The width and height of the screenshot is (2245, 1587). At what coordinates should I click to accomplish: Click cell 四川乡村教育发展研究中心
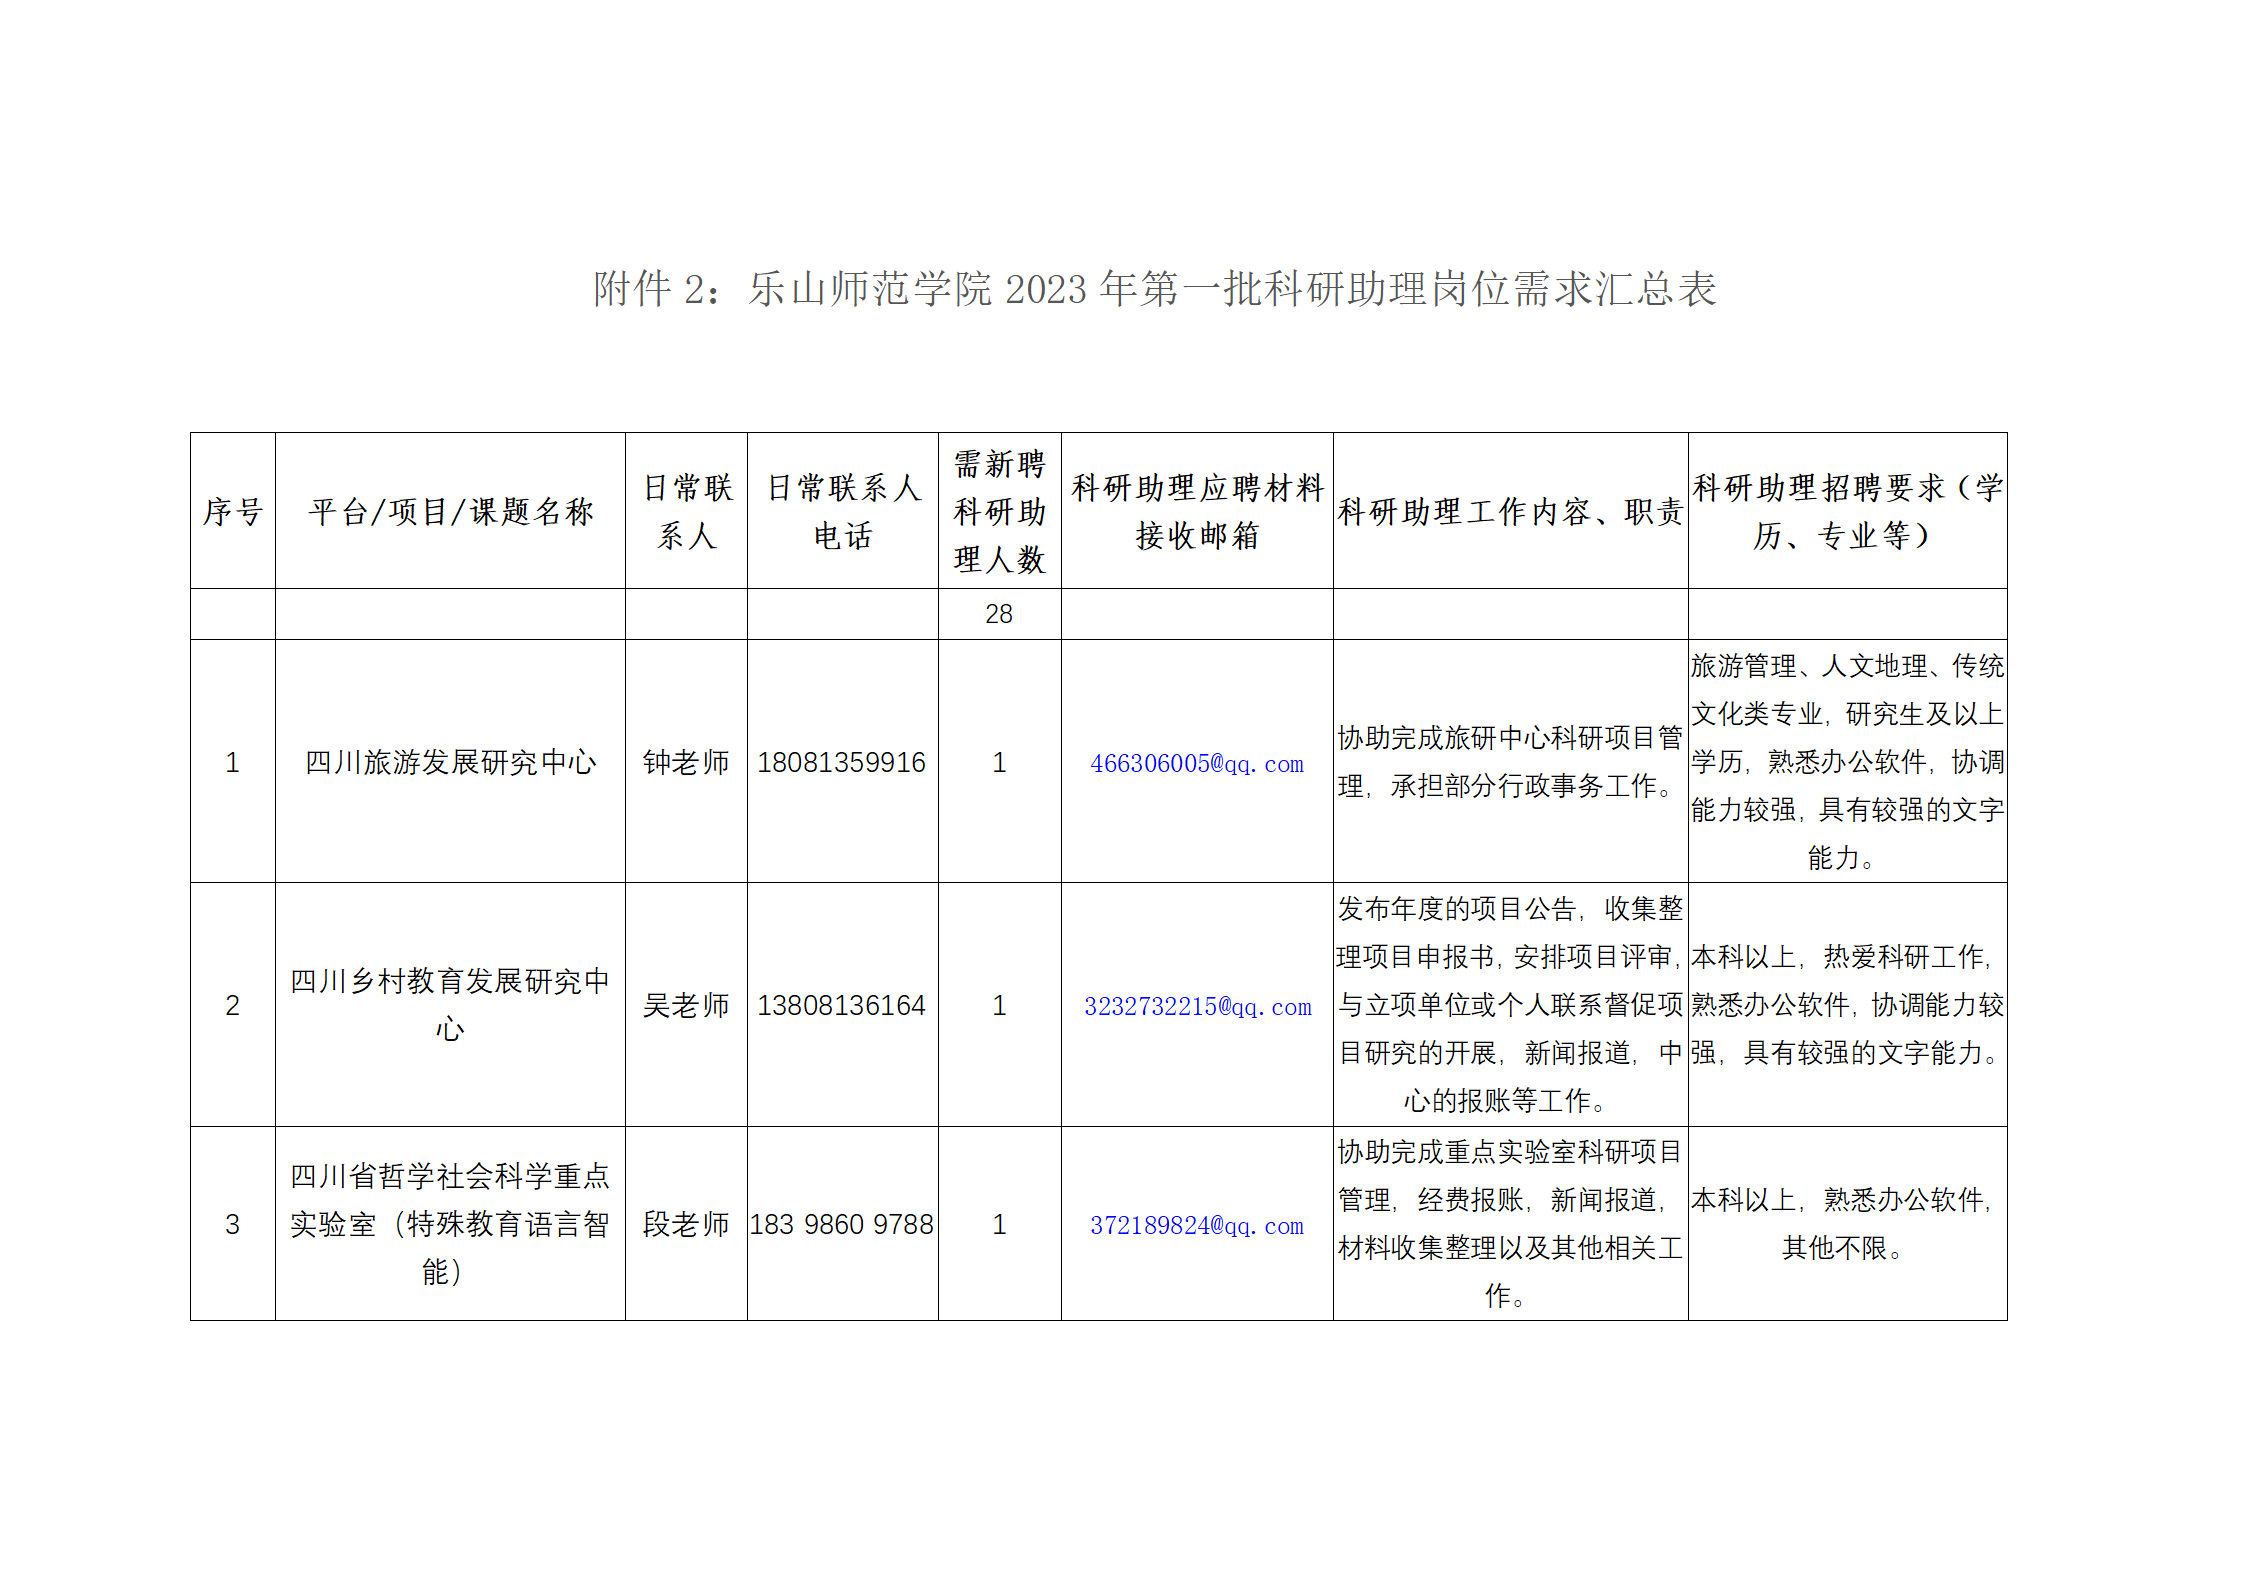(x=450, y=1005)
